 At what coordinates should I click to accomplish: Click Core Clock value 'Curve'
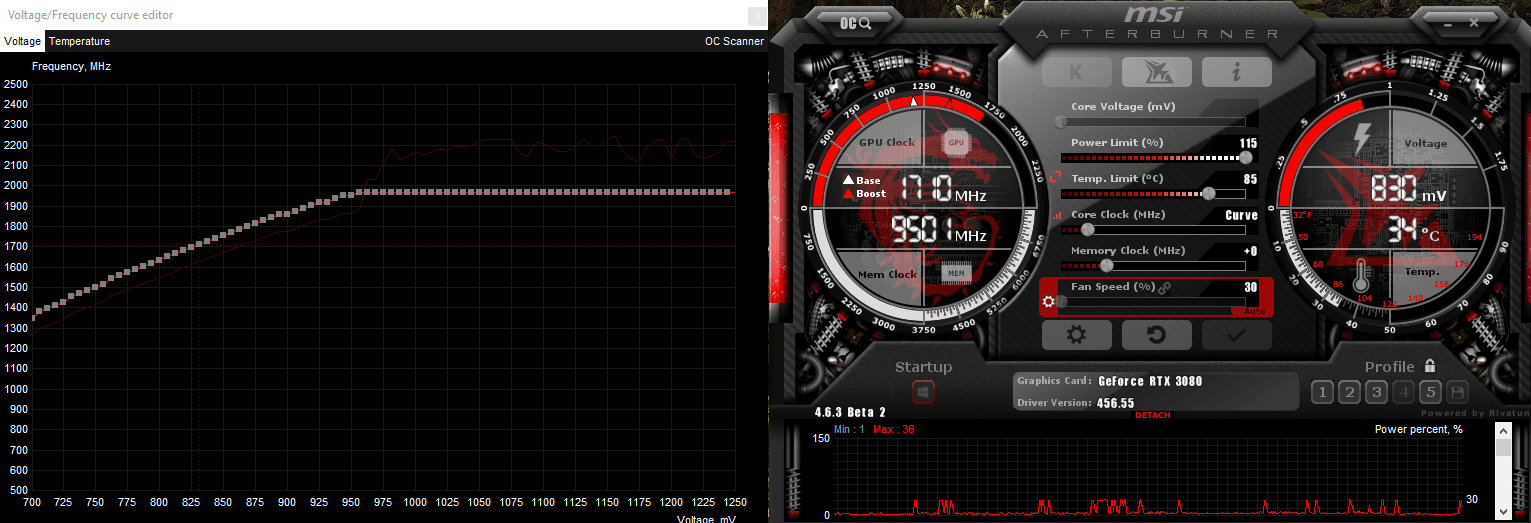1241,215
